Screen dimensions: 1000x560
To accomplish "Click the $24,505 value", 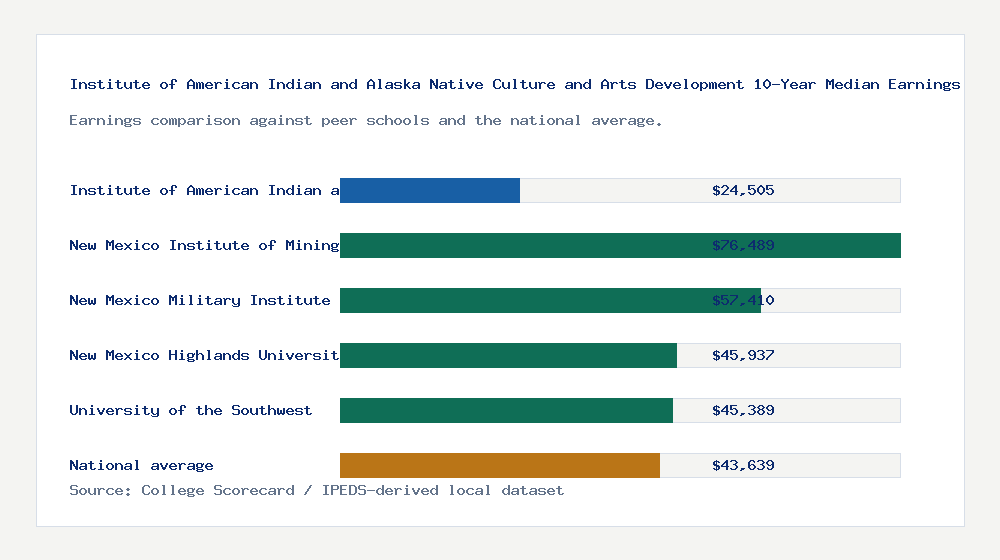I will 743,190.
